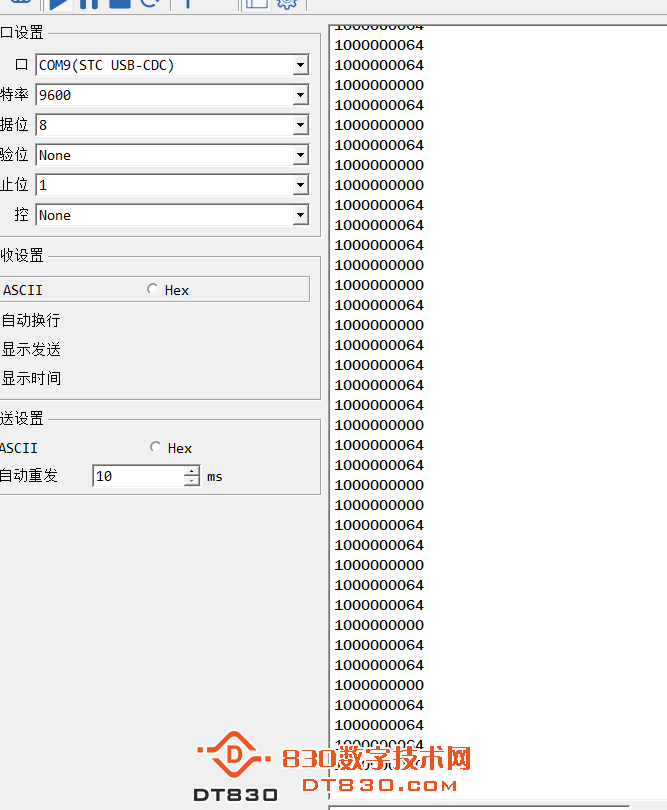This screenshot has width=667, height=810.
Task: Toggle the 显示时间 show-time option
Action: click(31, 378)
